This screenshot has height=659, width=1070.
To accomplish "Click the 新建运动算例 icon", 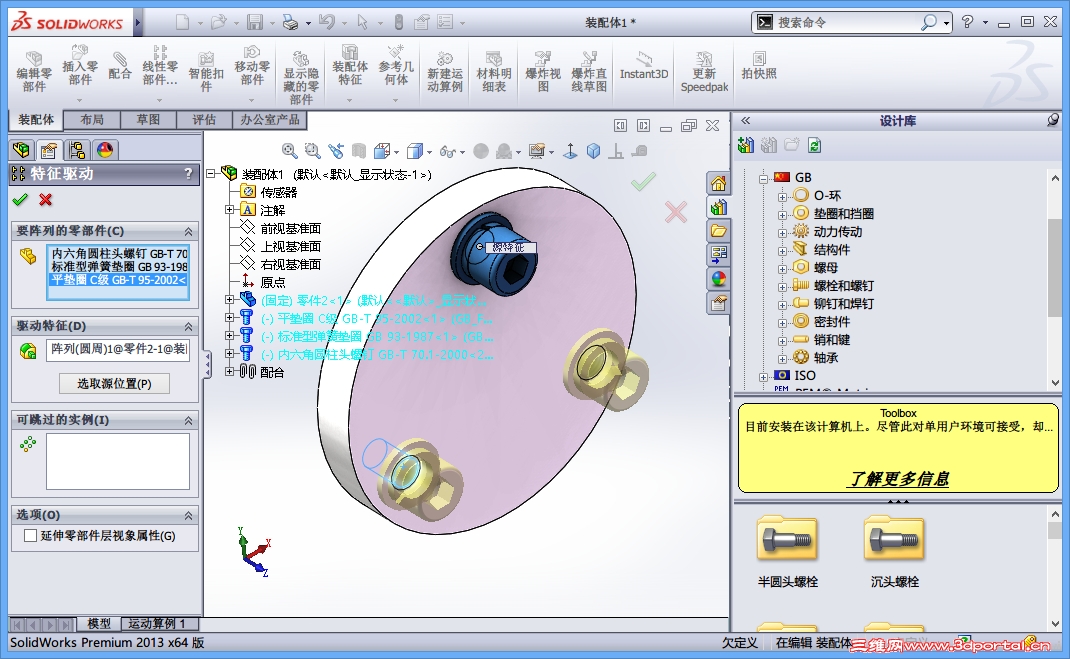I will point(445,72).
